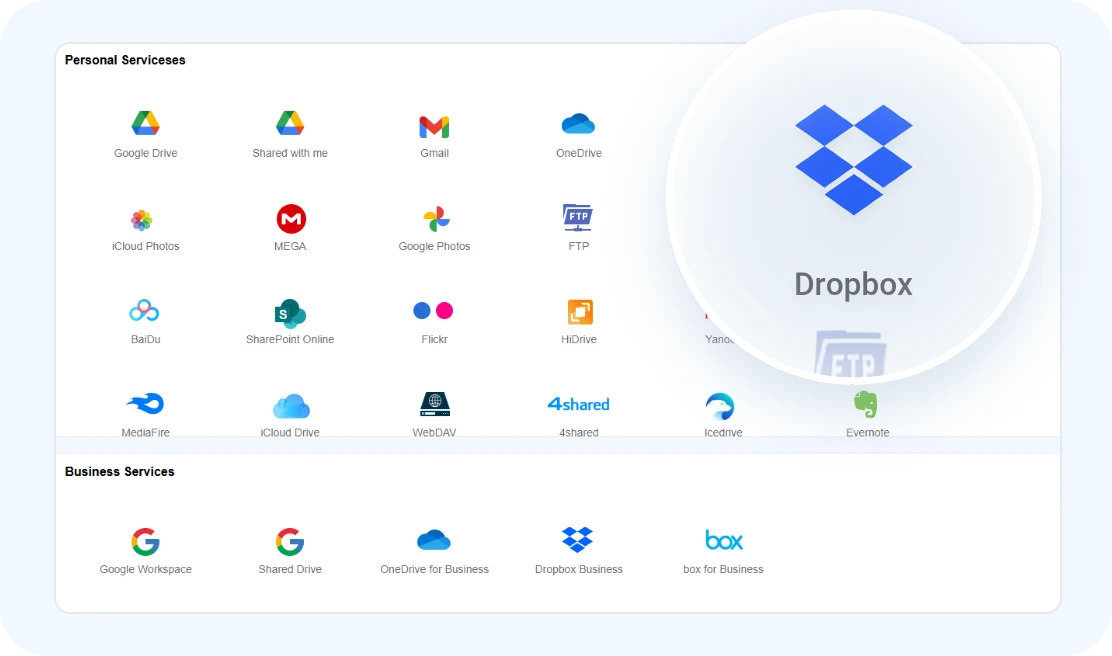The height and width of the screenshot is (656, 1112).
Task: Click the MediaFire label
Action: point(145,433)
